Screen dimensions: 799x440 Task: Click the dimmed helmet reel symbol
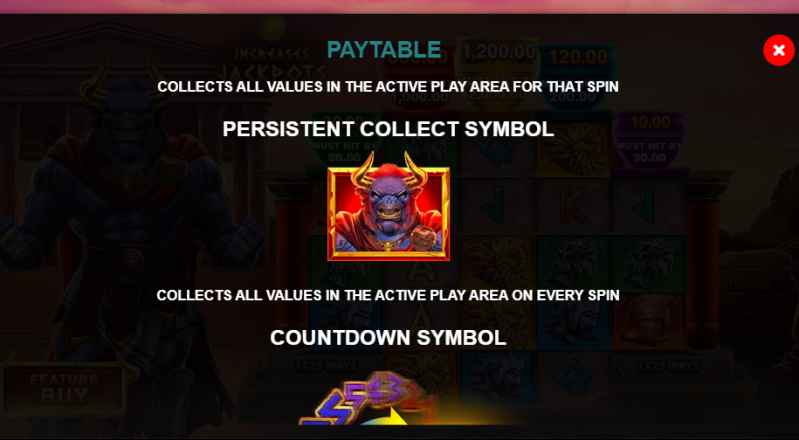(648, 321)
